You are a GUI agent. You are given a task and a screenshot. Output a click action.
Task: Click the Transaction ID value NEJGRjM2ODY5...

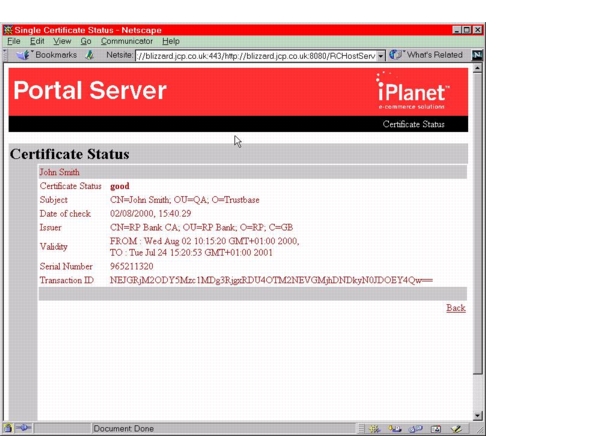271,280
